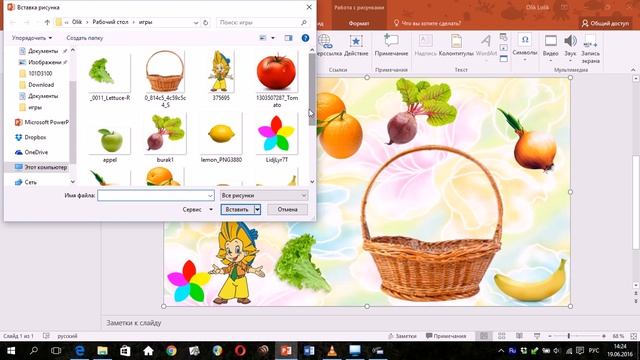Switch to Word in the taskbar

309,351
